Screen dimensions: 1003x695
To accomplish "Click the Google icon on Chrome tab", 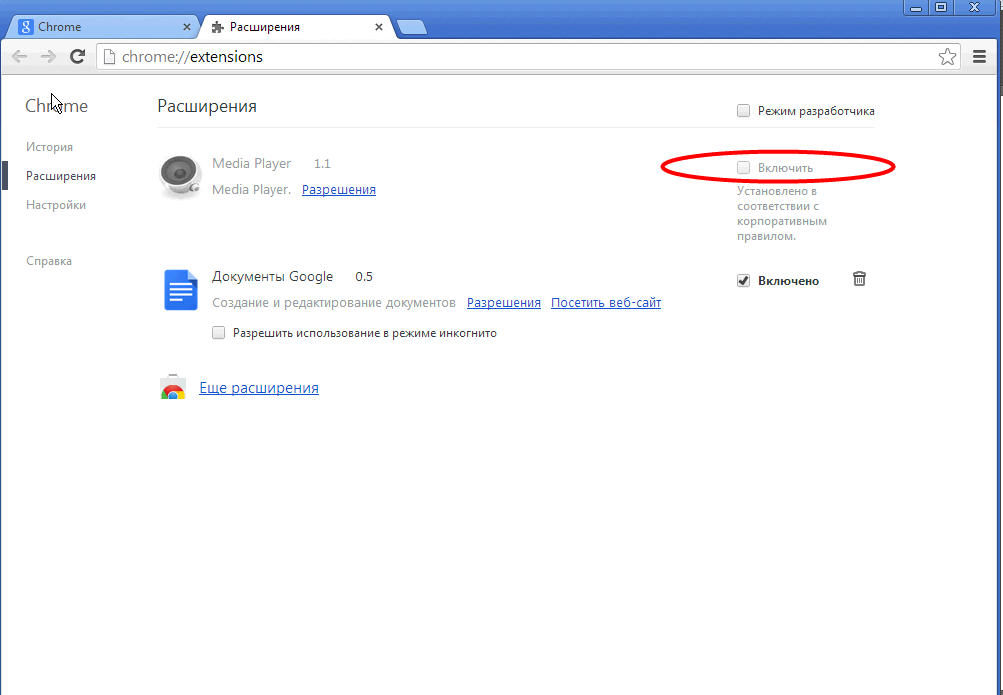I will (26, 27).
